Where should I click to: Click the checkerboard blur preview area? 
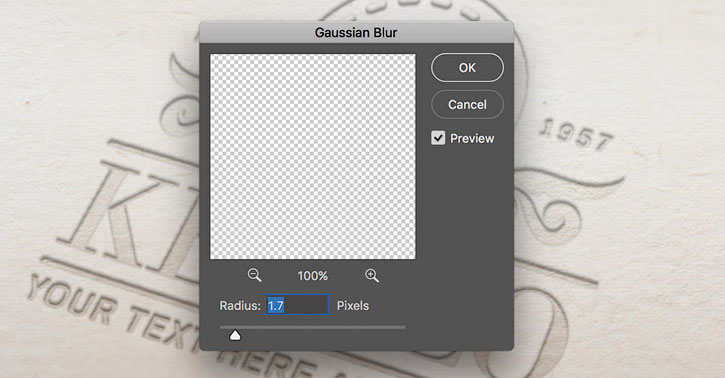313,157
